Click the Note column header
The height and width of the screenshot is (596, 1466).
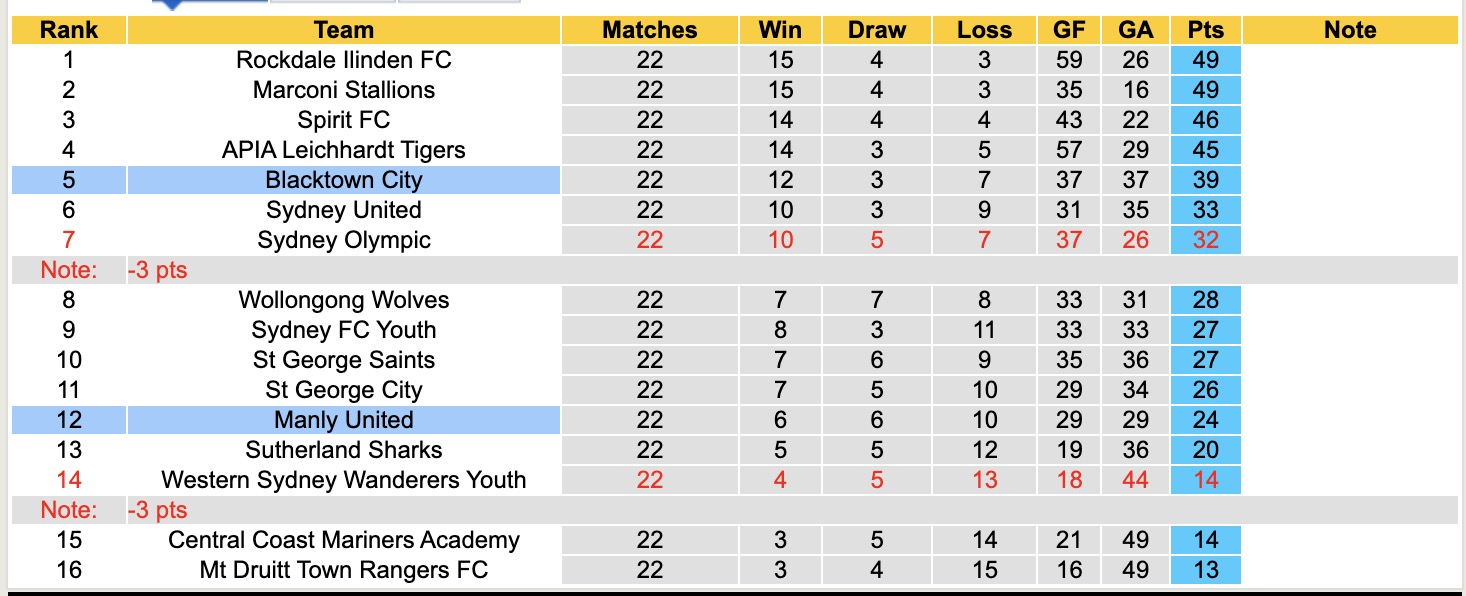[1350, 30]
